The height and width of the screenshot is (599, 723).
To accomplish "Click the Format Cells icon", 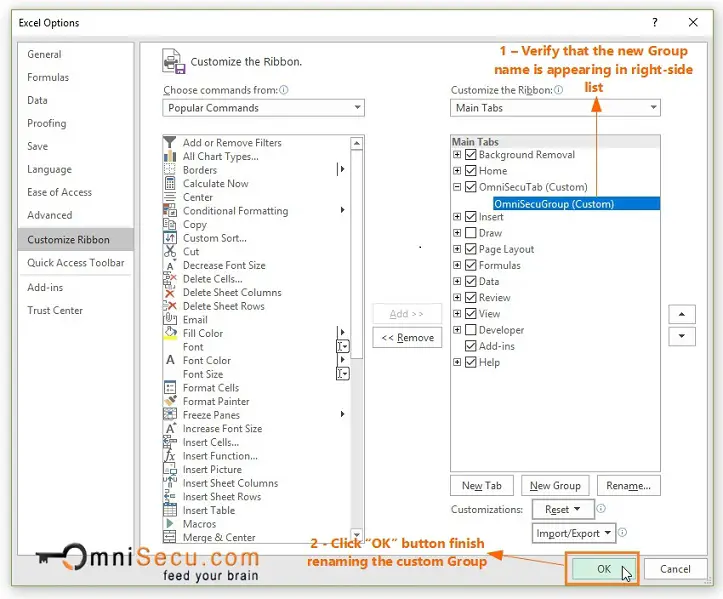I will (x=170, y=387).
